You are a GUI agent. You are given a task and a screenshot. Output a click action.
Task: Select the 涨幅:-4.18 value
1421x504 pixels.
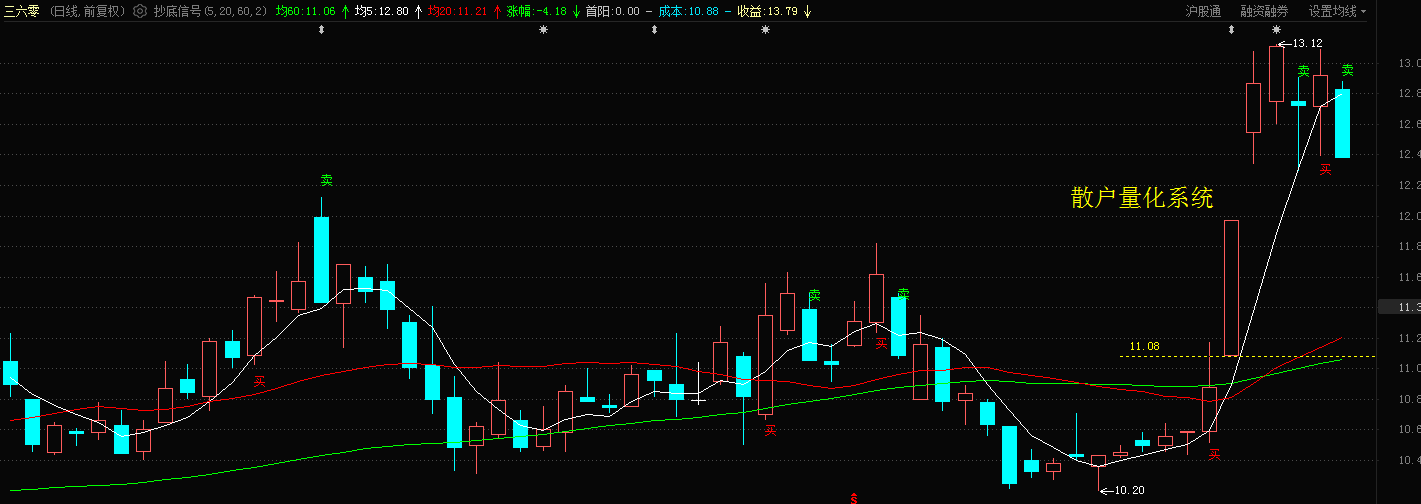point(536,12)
